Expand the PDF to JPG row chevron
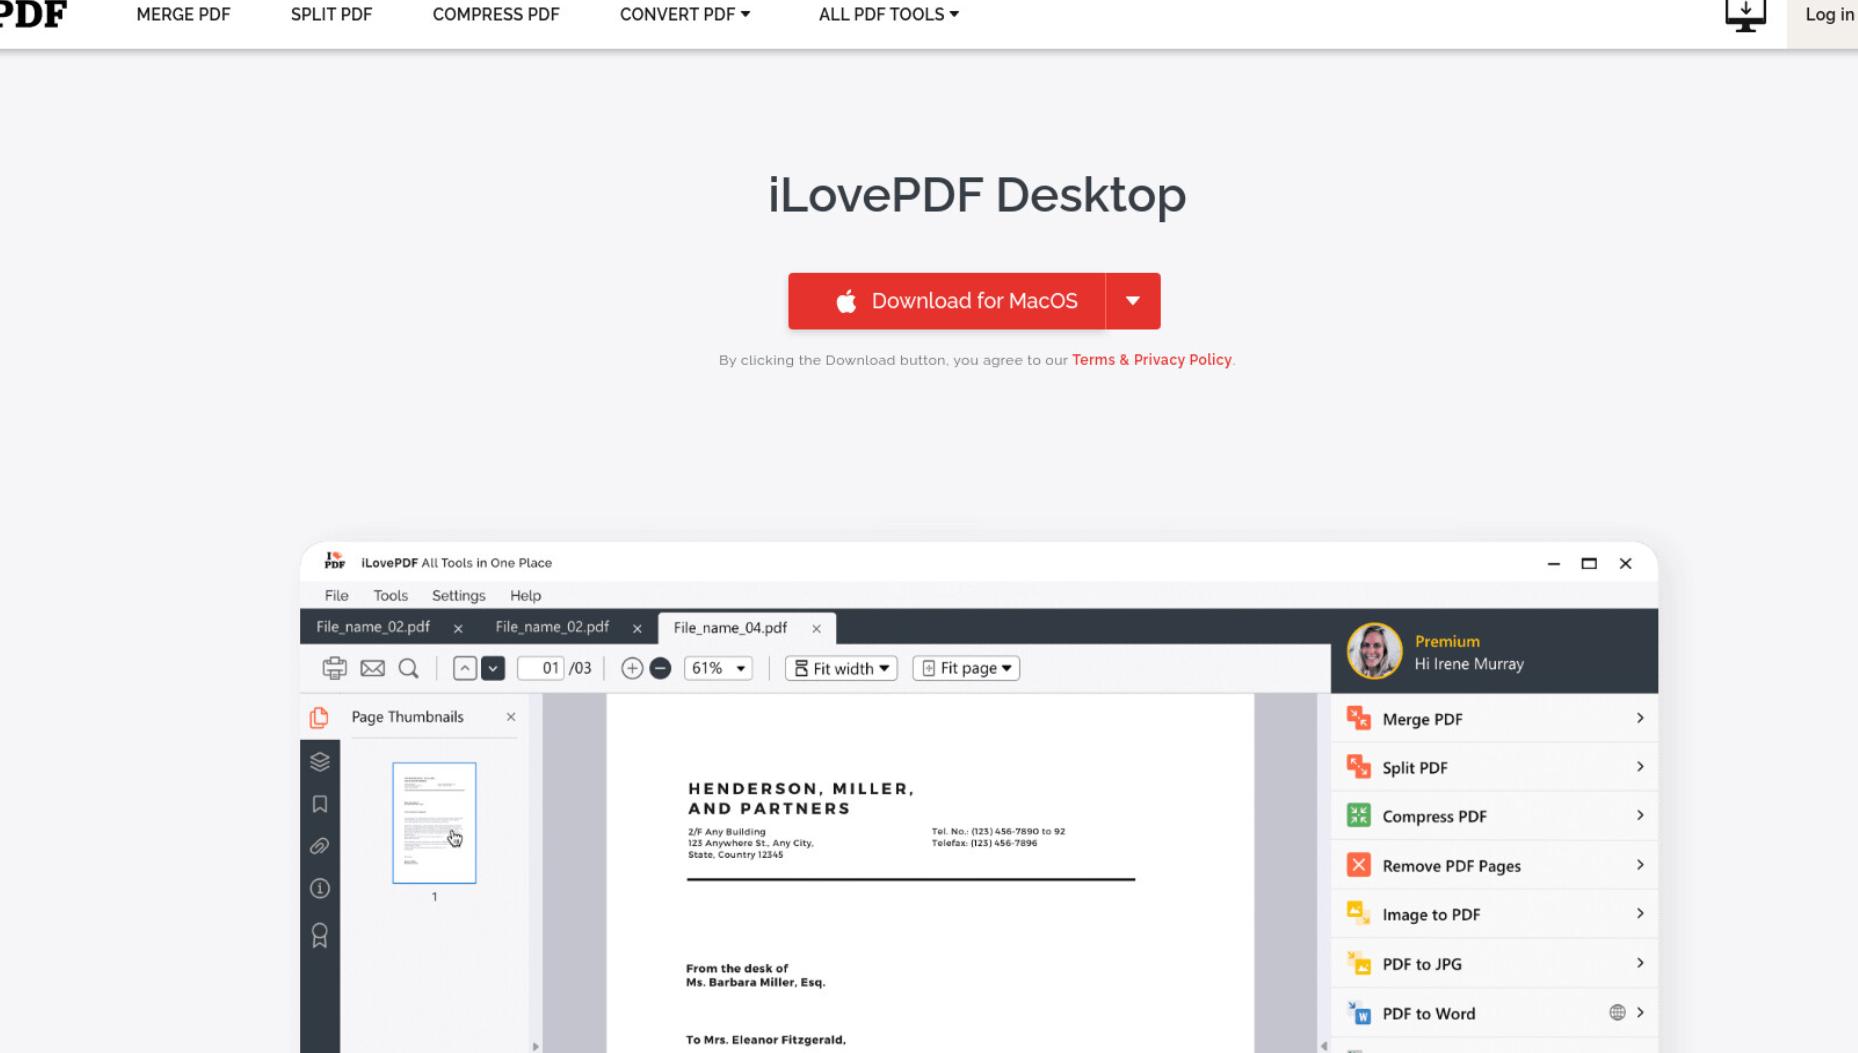 pyautogui.click(x=1640, y=963)
